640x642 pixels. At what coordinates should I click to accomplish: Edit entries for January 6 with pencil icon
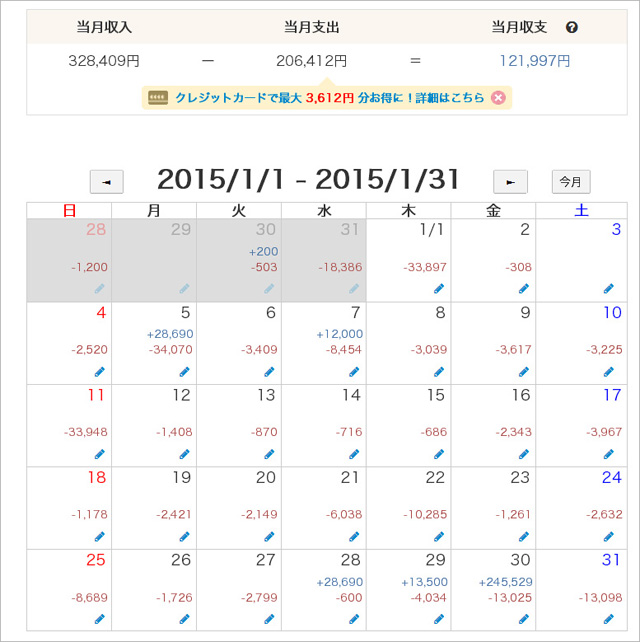pos(269,372)
